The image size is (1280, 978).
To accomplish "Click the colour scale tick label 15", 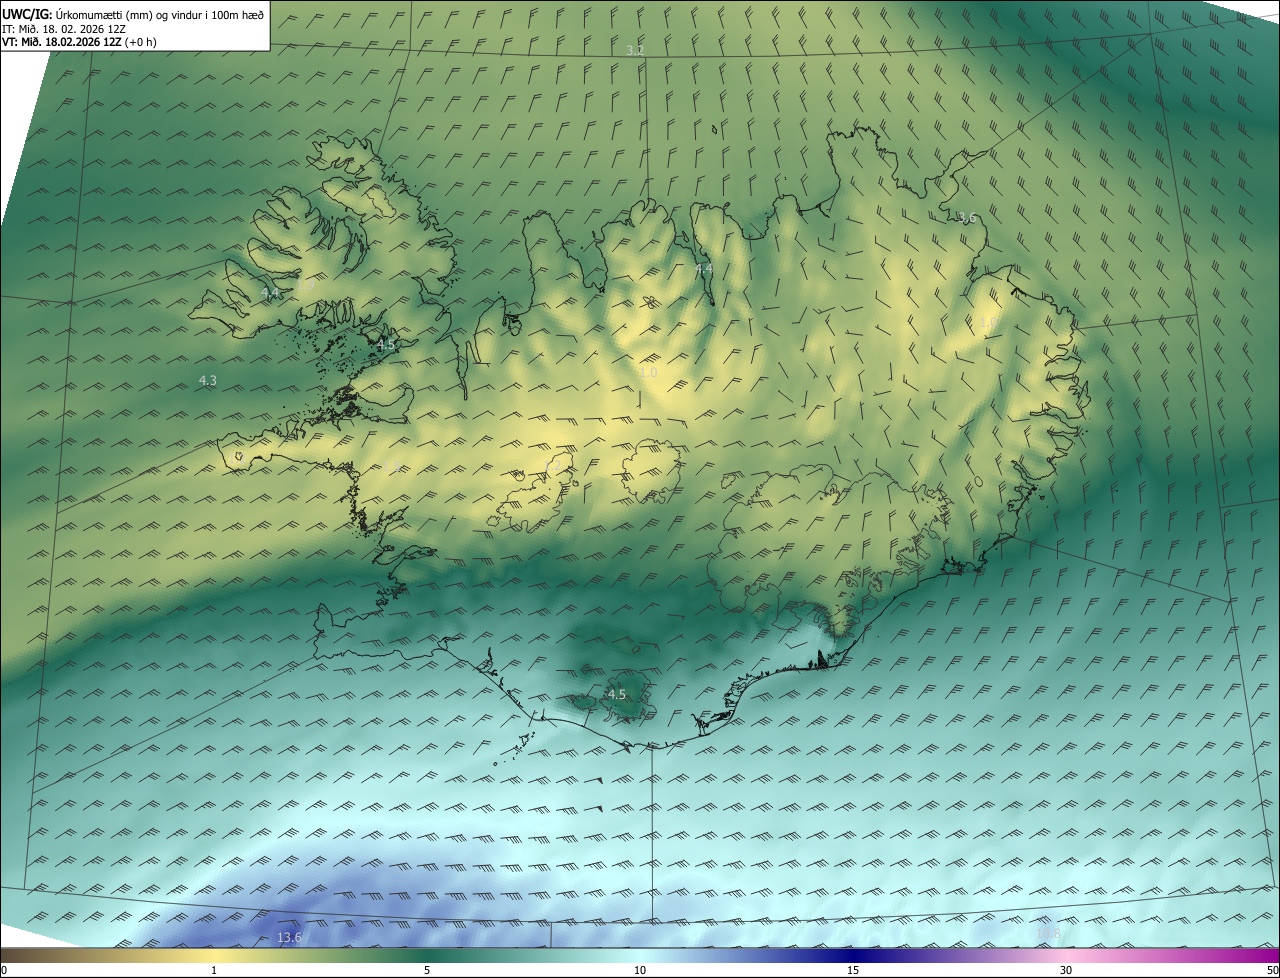I will [x=853, y=970].
